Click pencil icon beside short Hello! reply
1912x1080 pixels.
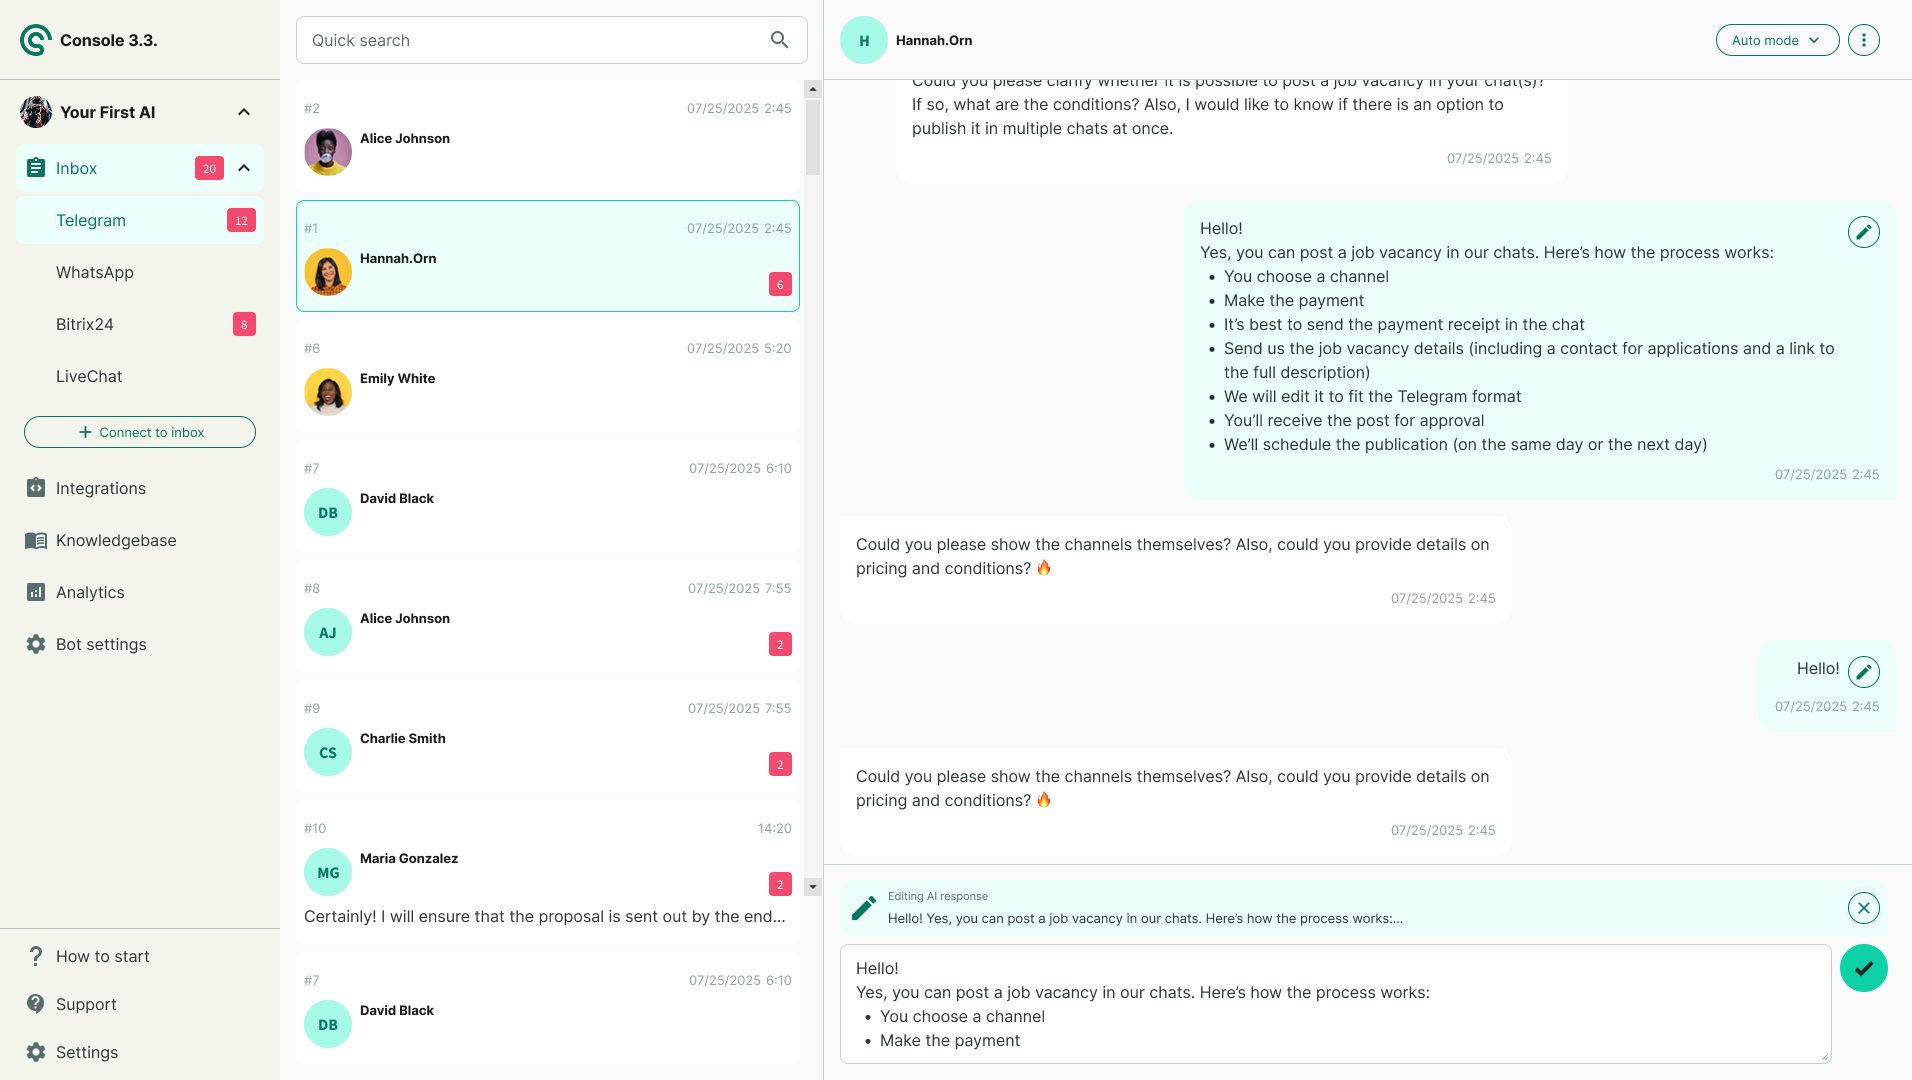(x=1863, y=672)
